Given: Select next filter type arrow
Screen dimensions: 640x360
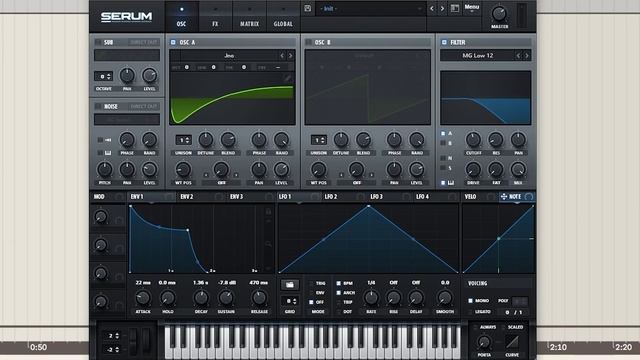Looking at the screenshot, I should click(x=527, y=56).
